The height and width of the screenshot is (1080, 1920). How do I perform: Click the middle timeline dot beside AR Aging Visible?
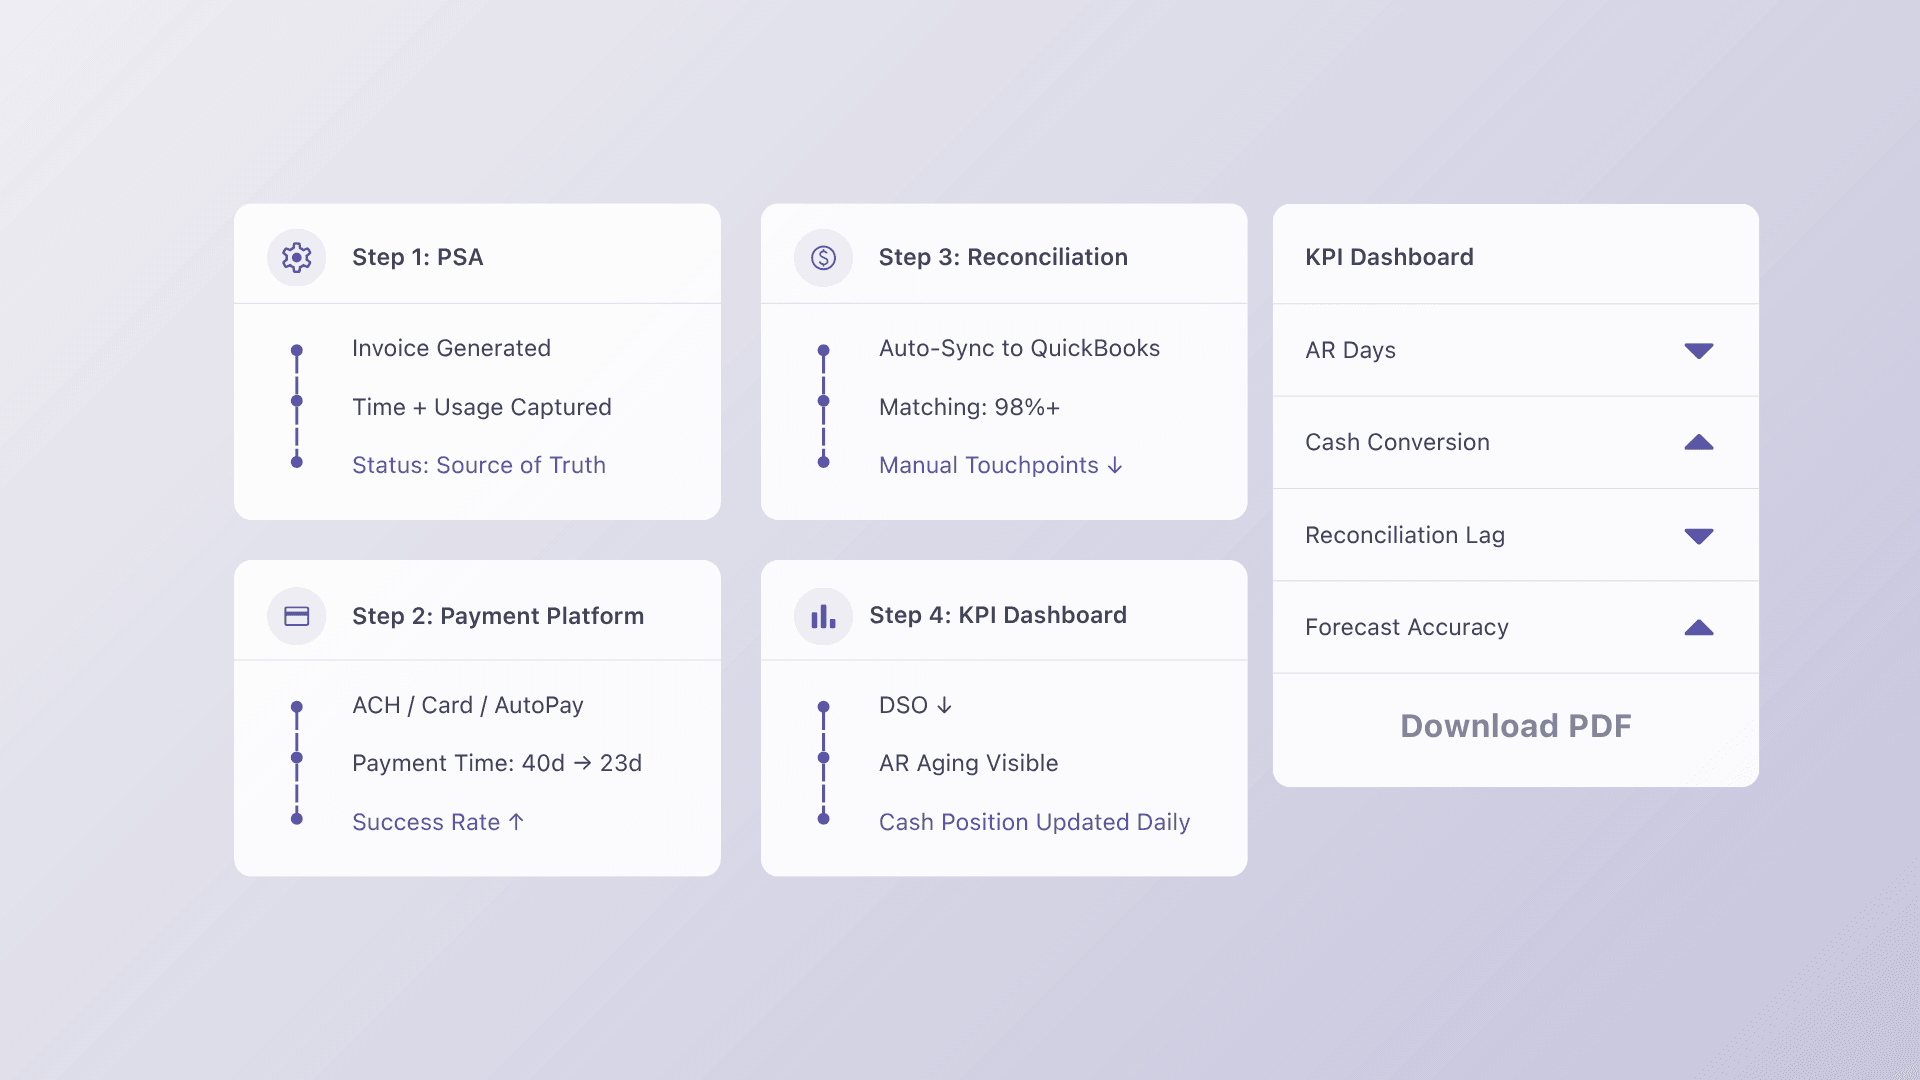coord(823,758)
